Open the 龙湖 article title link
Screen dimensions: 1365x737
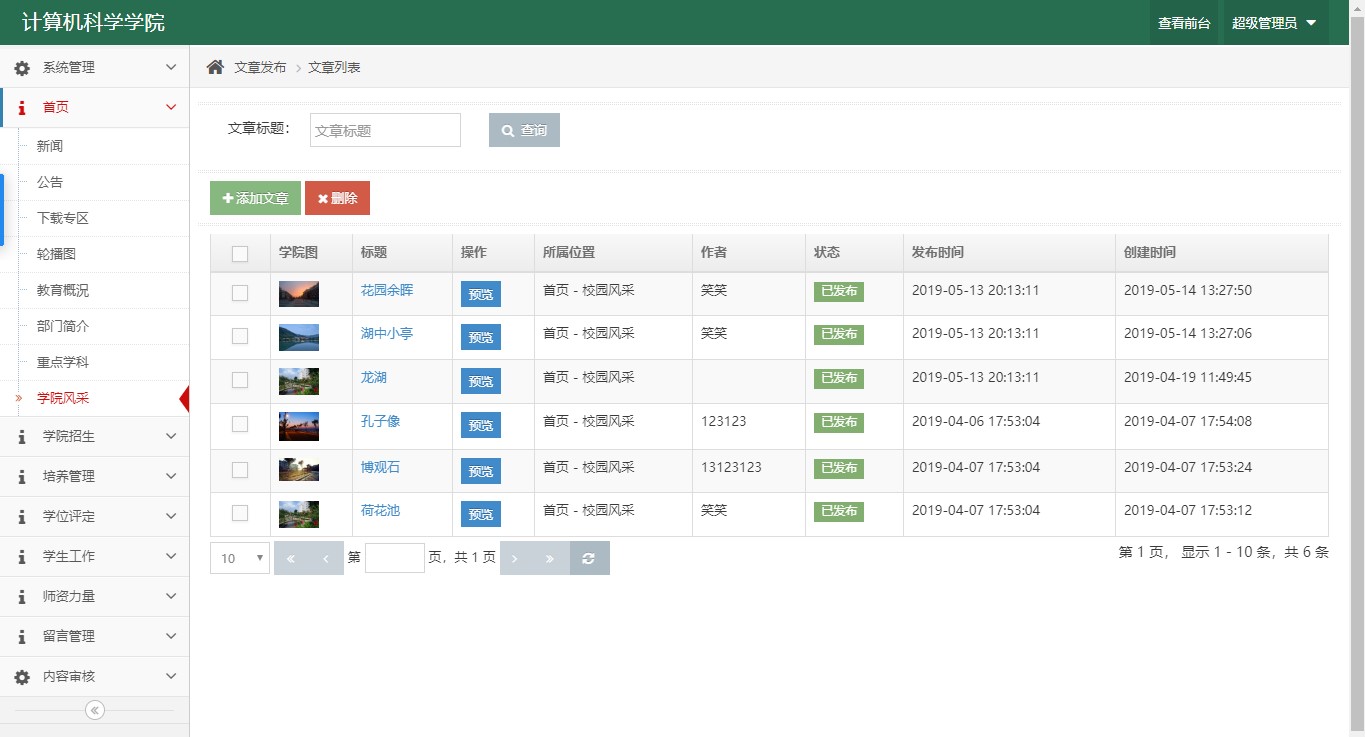point(373,378)
